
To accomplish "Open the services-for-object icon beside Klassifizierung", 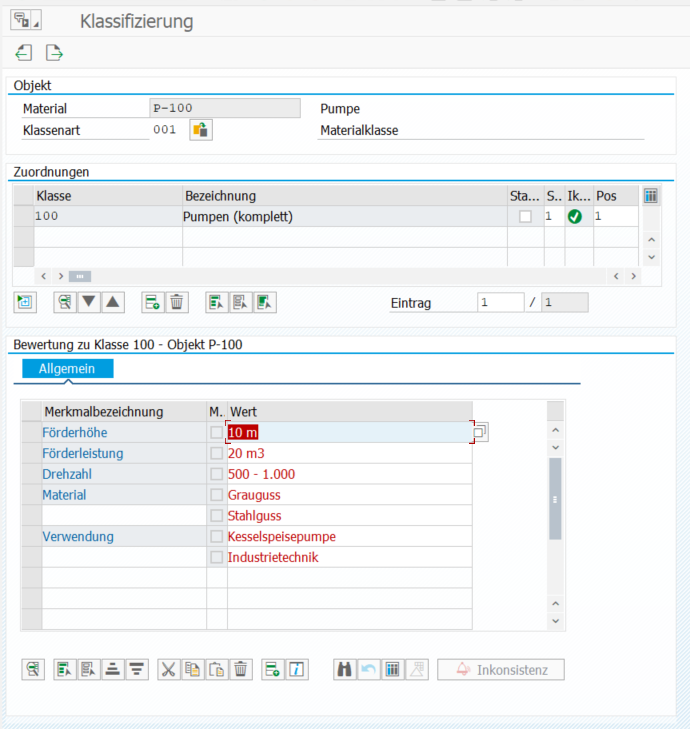I will click(26, 20).
